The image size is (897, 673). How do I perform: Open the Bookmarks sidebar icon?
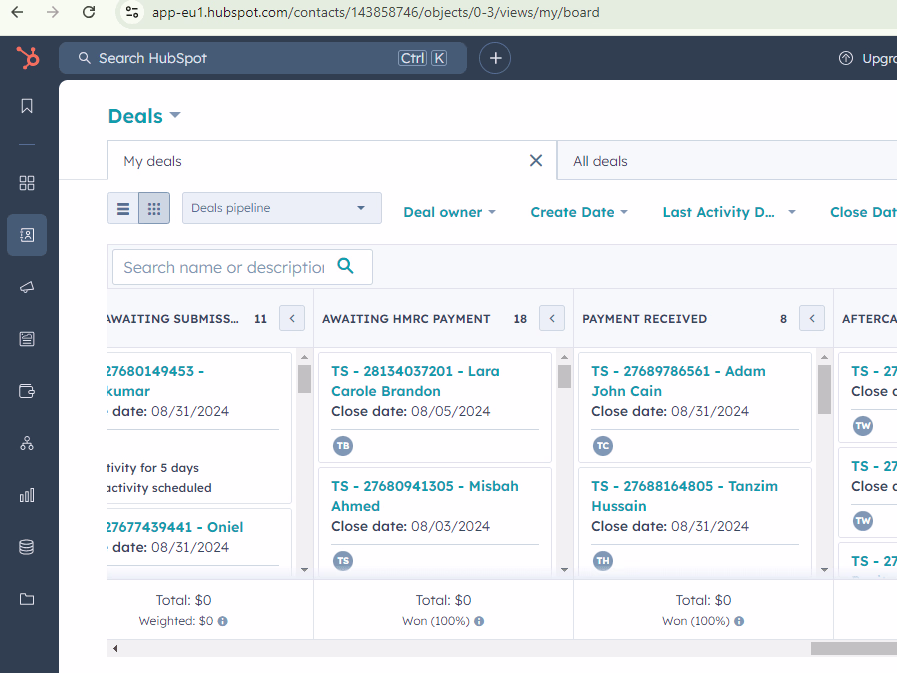point(27,106)
